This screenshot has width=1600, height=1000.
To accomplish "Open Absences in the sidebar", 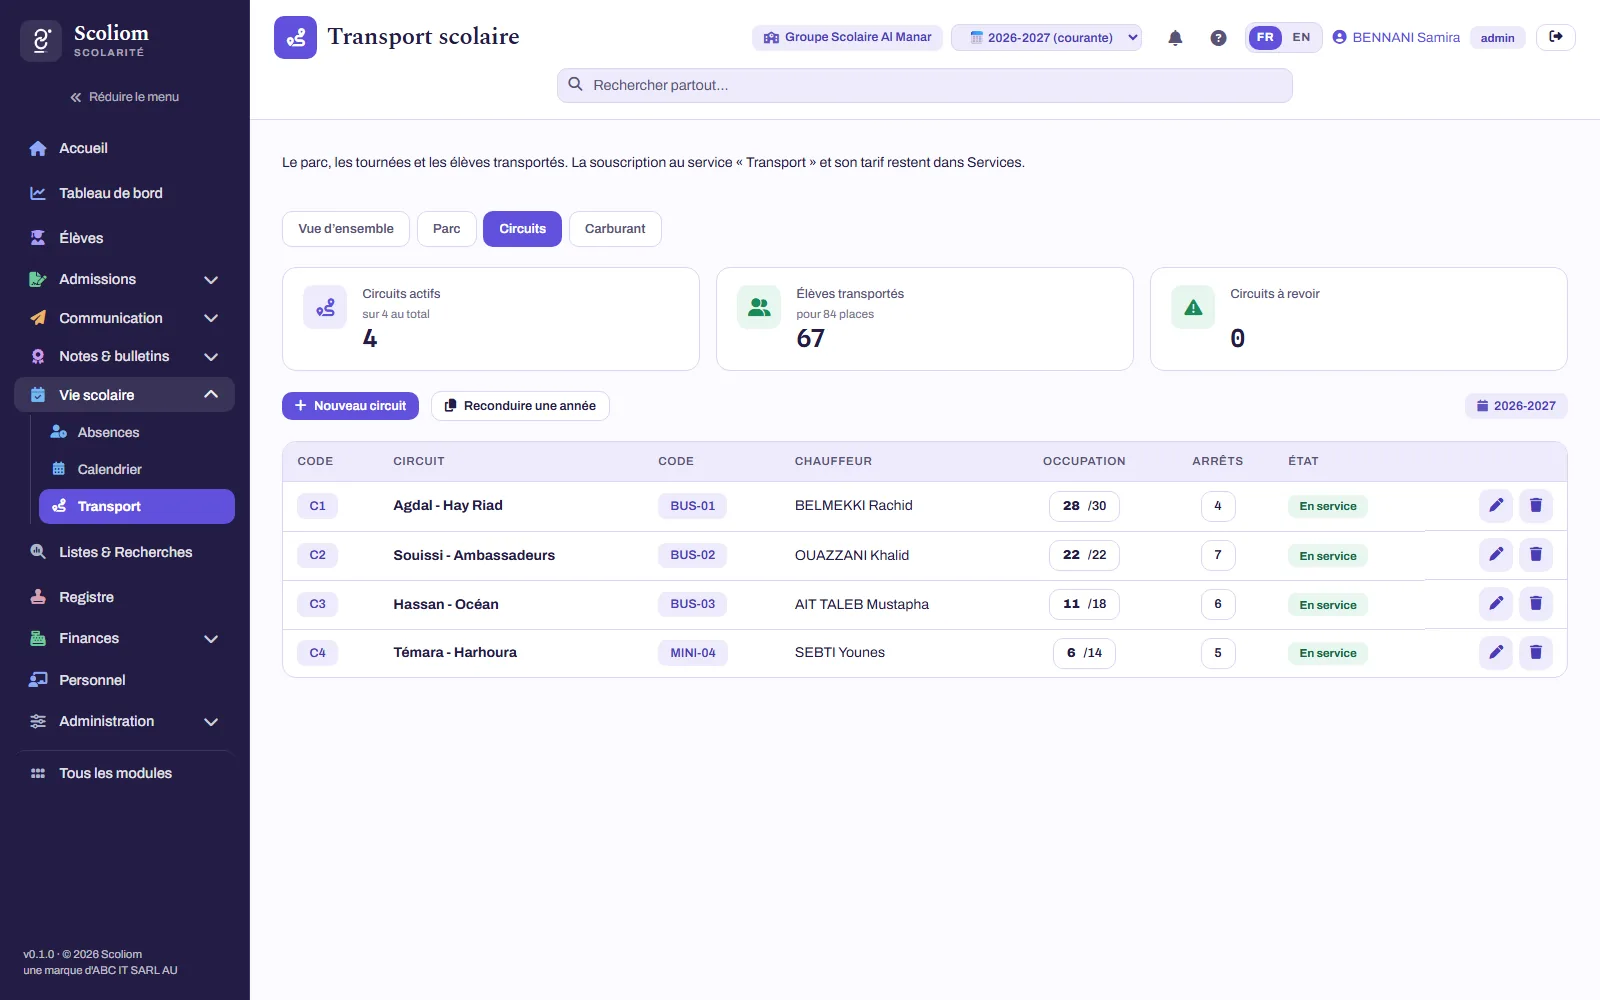I will point(137,432).
